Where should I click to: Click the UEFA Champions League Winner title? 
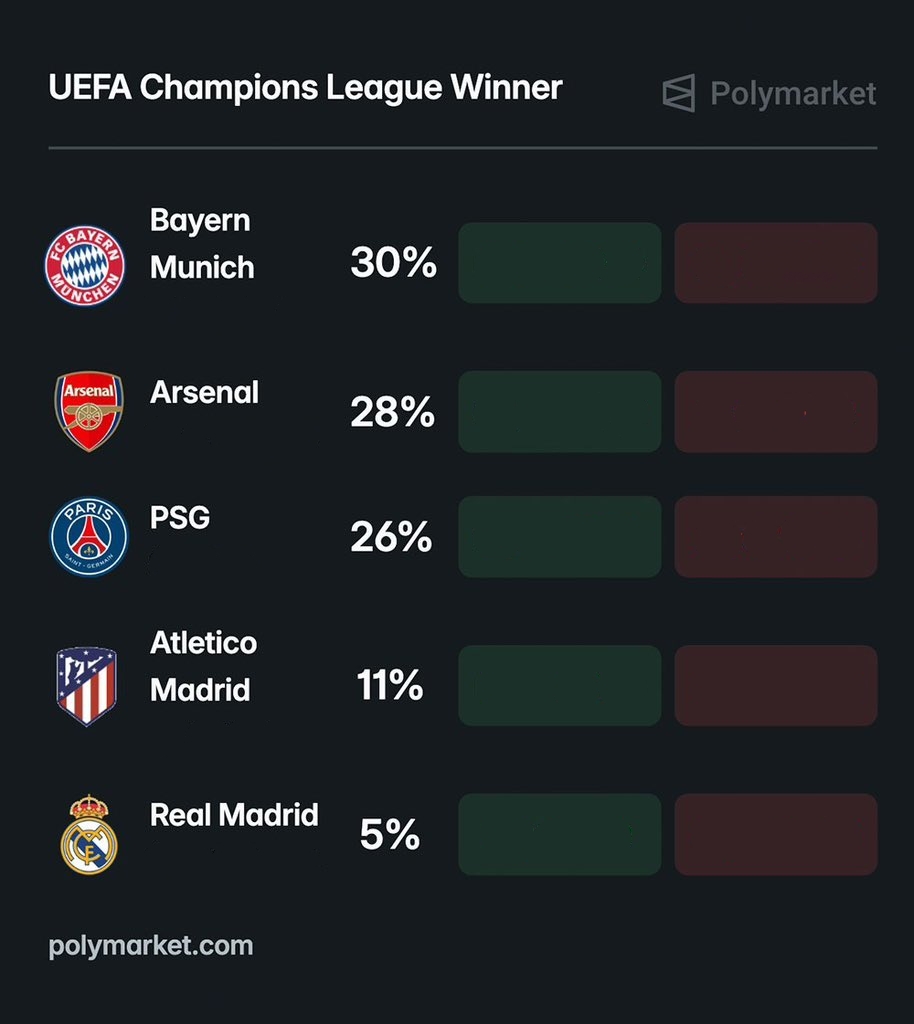point(305,88)
